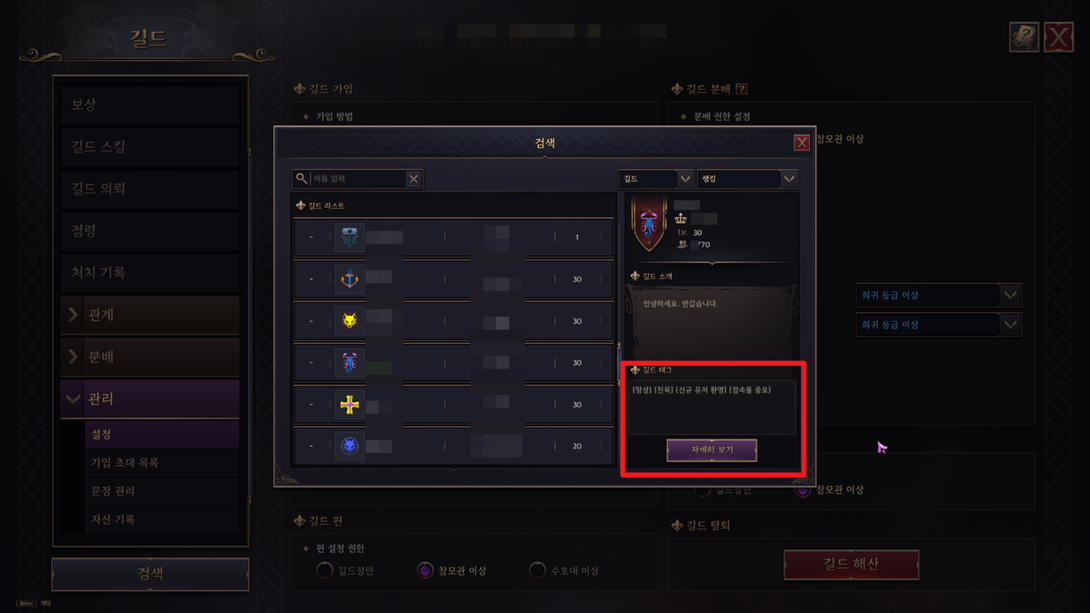This screenshot has width=1090, height=613.
Task: Click the yellow cross guild emblem
Action: 349,404
